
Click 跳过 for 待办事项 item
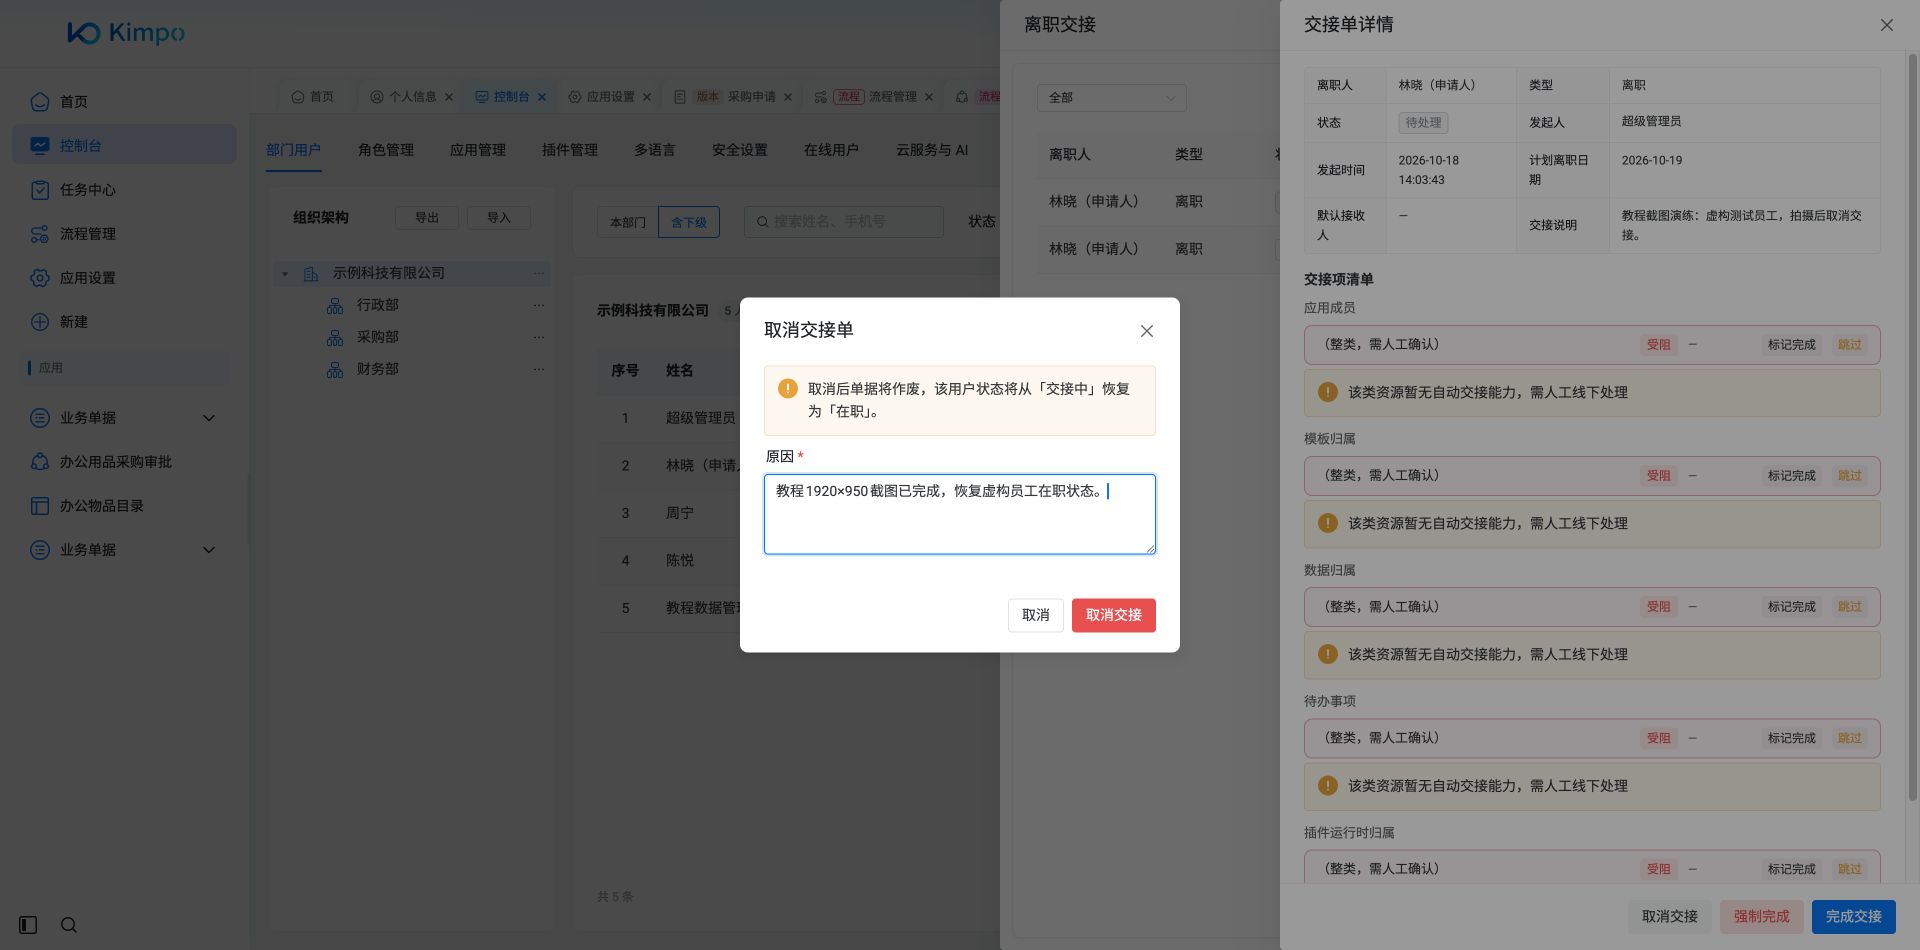pos(1850,737)
